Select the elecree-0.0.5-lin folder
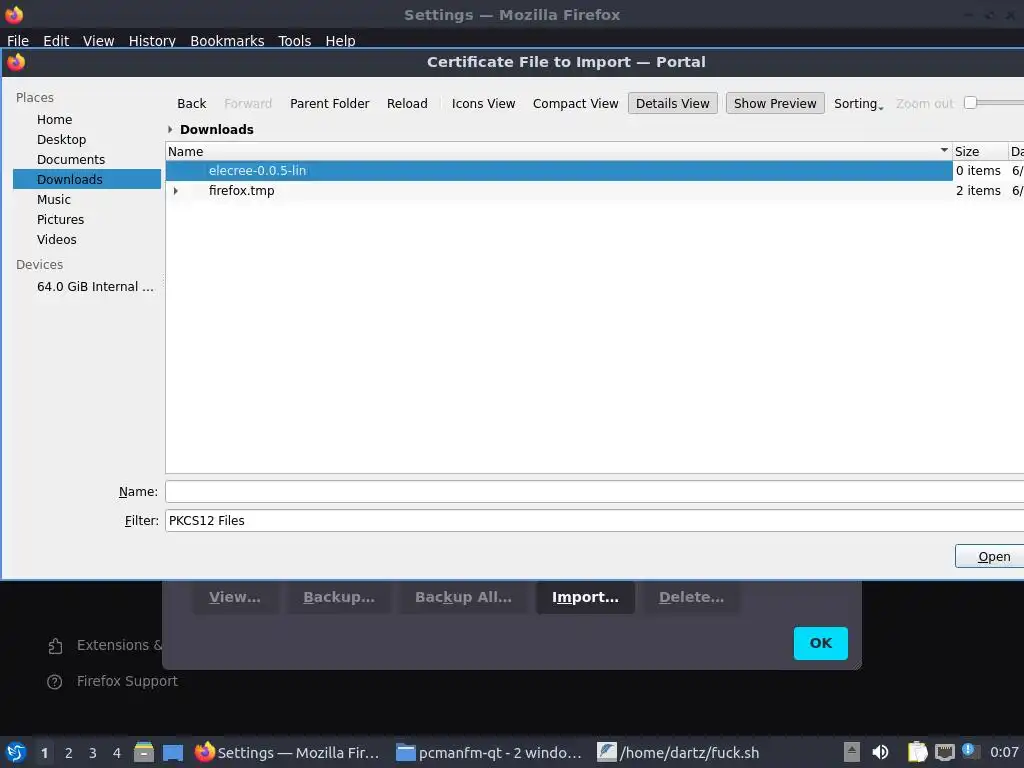Screen dimensions: 1024x768 coord(558,170)
